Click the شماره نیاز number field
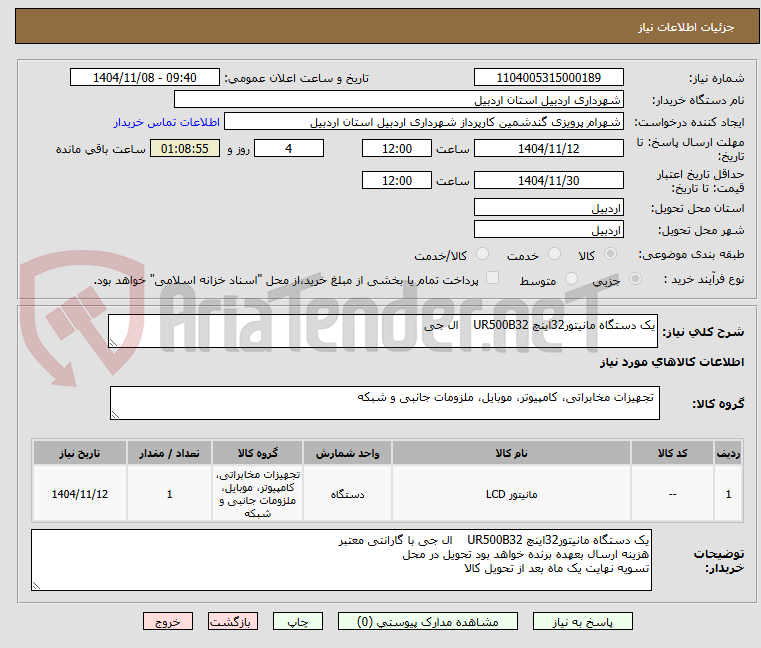Viewport: 761px width, 648px height. (548, 78)
